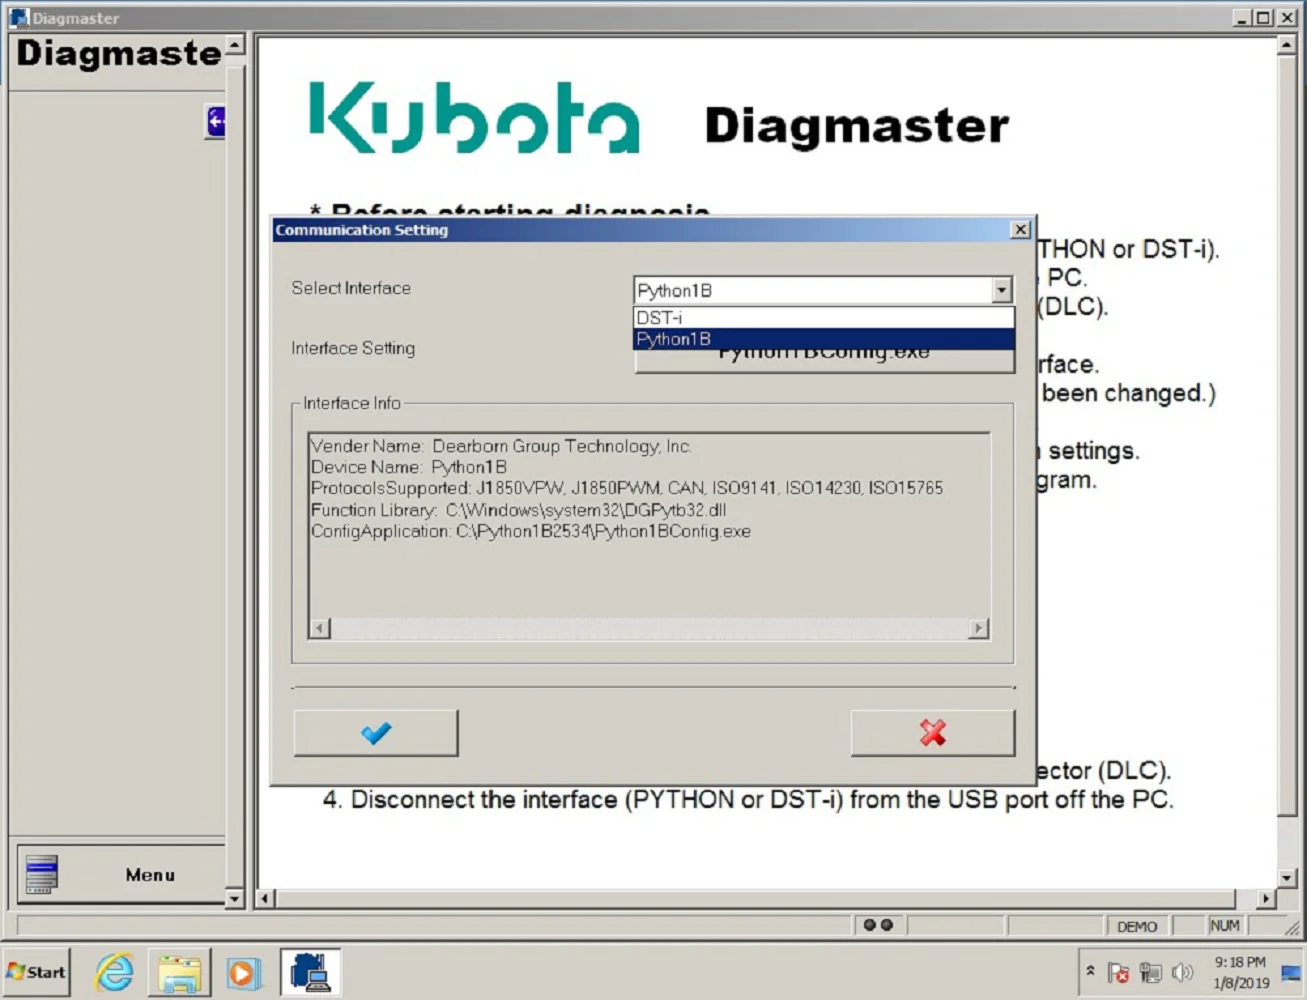Open the Windows Start menu

(x=36, y=972)
